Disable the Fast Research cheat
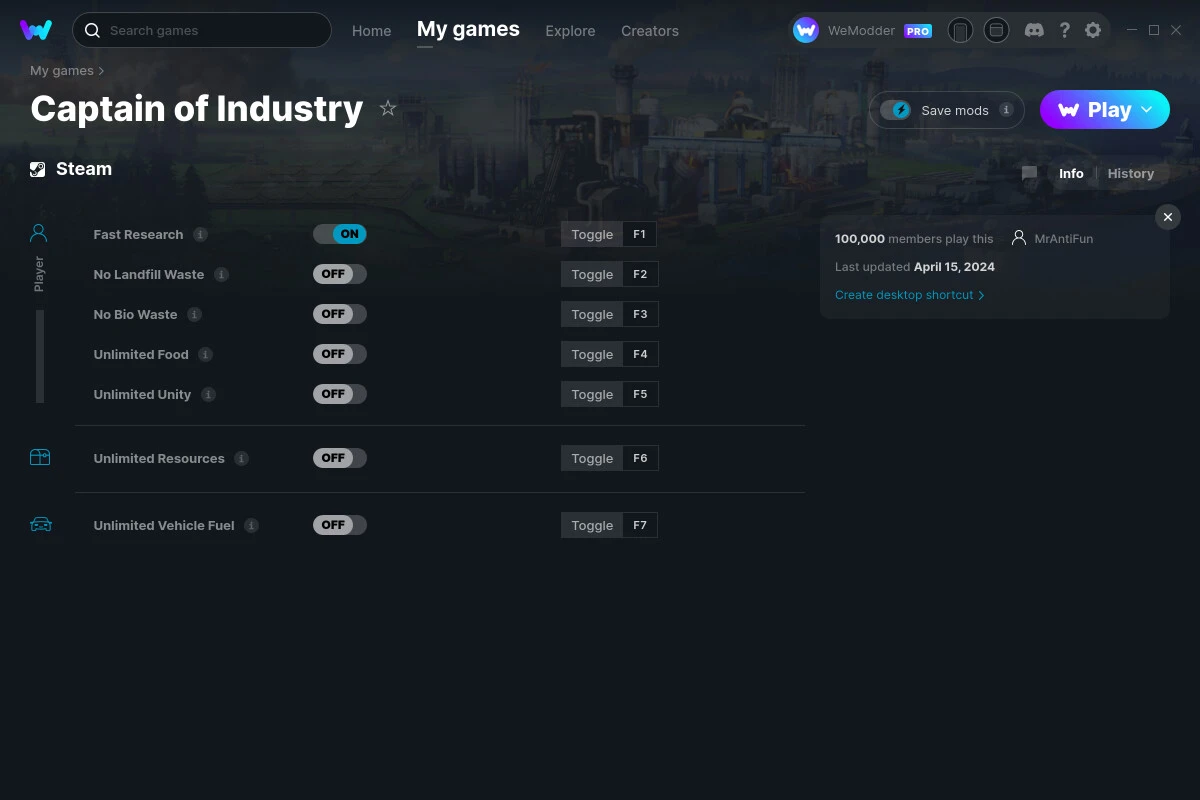 340,233
